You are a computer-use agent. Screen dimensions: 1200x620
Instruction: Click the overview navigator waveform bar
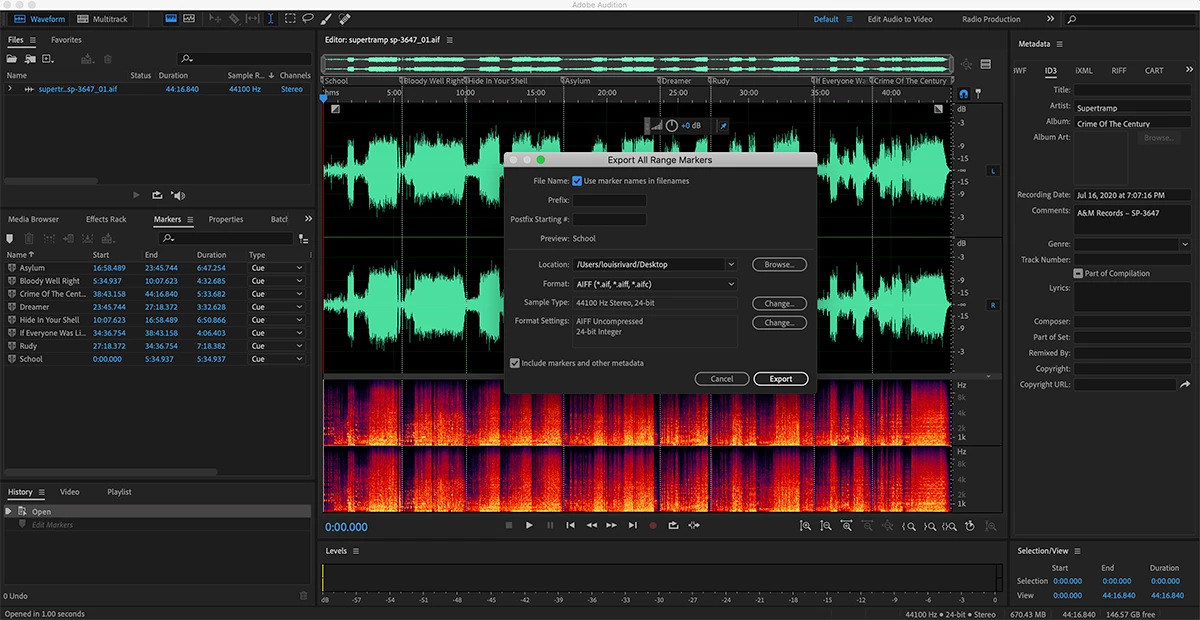click(635, 64)
